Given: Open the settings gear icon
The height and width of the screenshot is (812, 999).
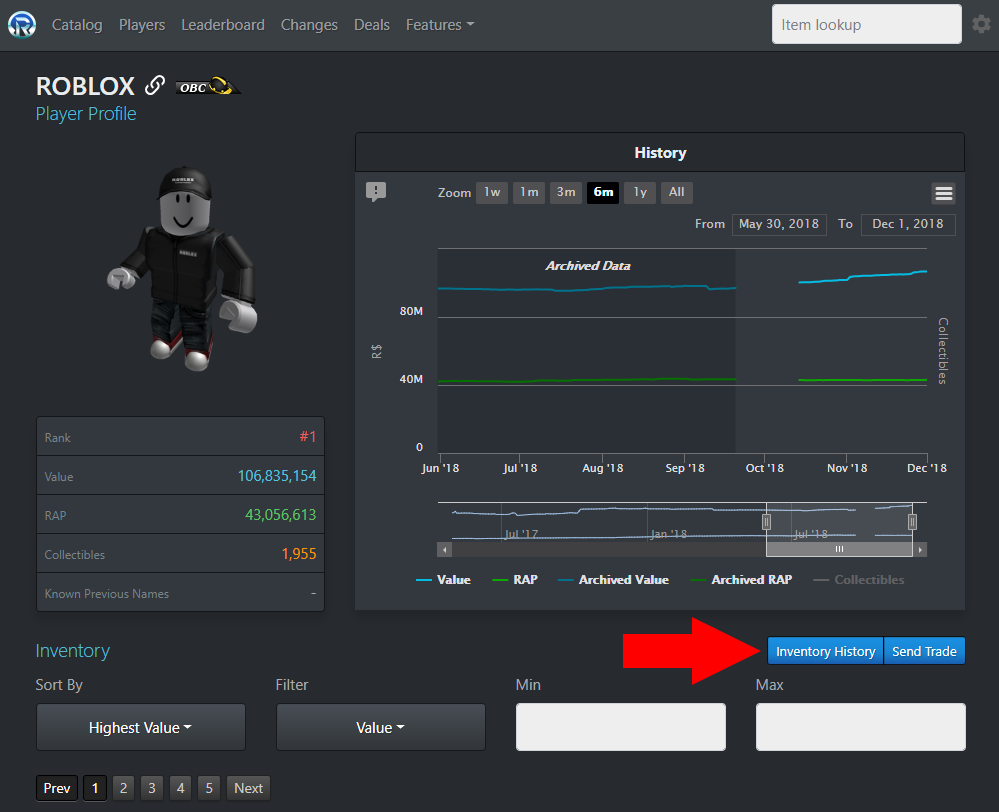Looking at the screenshot, I should point(981,24).
